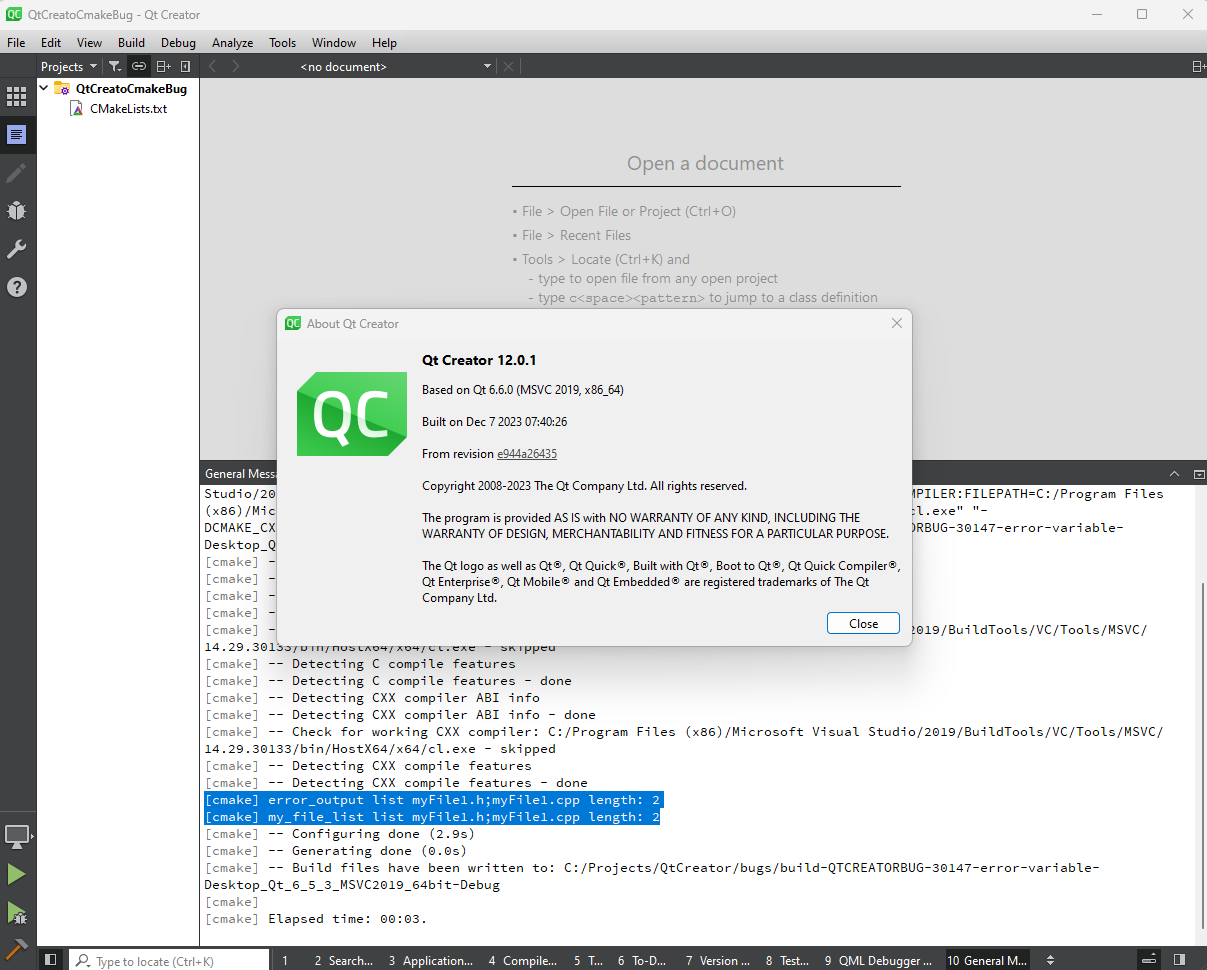
Task: Open 7 Version Control tab
Action: tap(719, 961)
